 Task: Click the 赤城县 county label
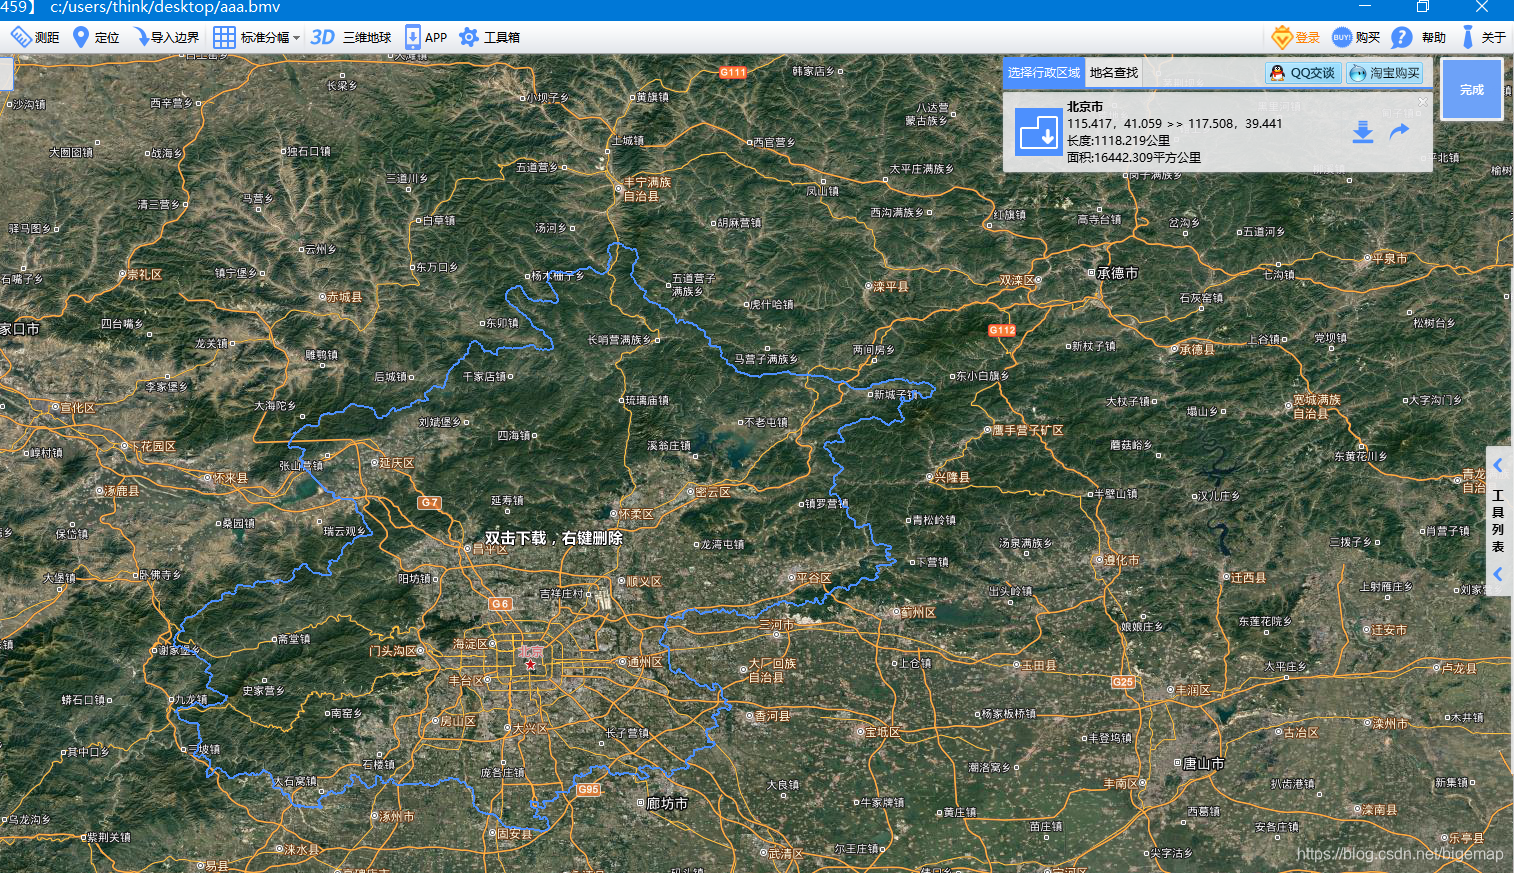(344, 297)
